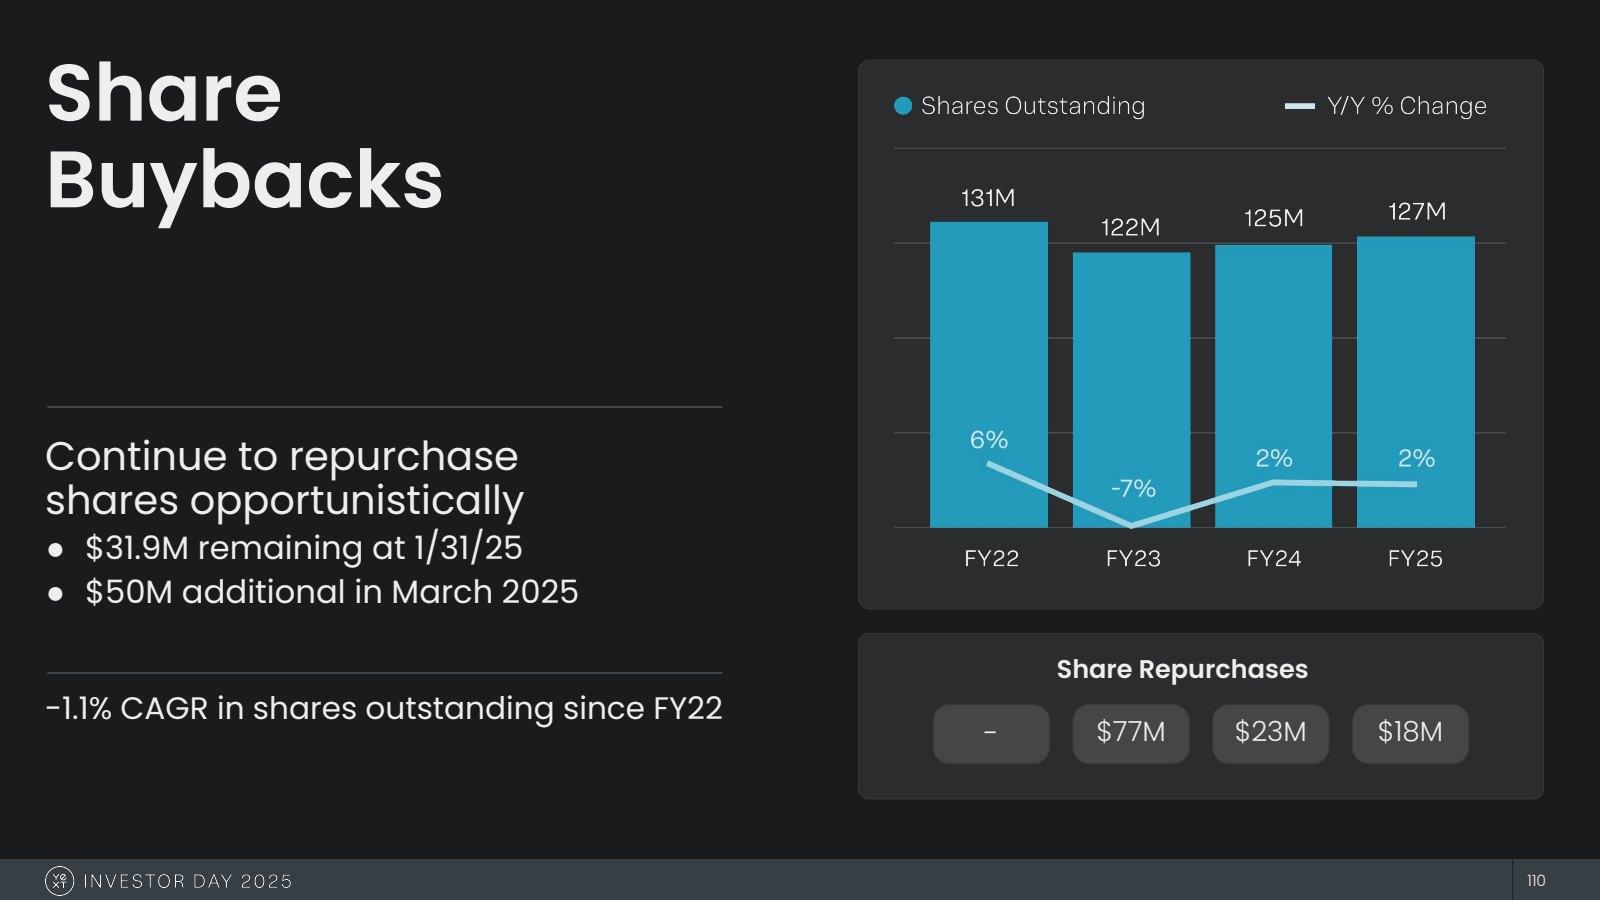1600x900 pixels.
Task: Click the dash share repurchase pill
Action: tap(991, 733)
